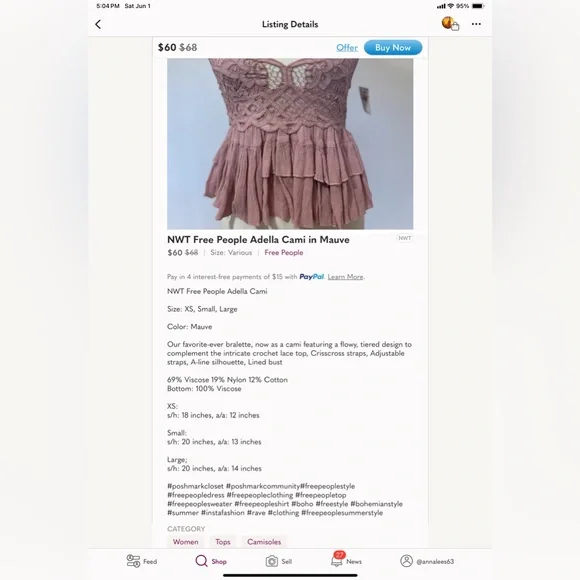Tap the Sell camera icon
Viewport: 580px width, 580px height.
click(x=272, y=561)
